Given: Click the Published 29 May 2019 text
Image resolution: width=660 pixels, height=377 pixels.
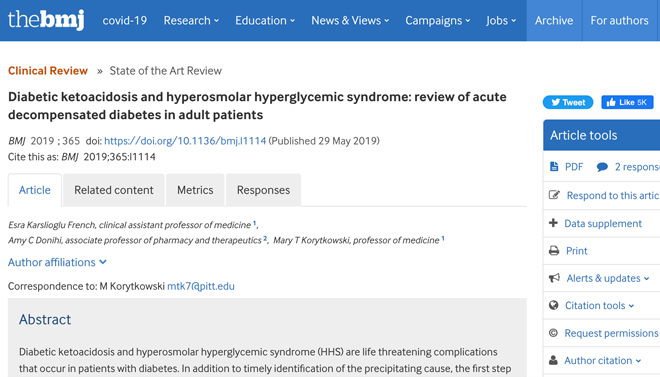Looking at the screenshot, I should pos(324,141).
